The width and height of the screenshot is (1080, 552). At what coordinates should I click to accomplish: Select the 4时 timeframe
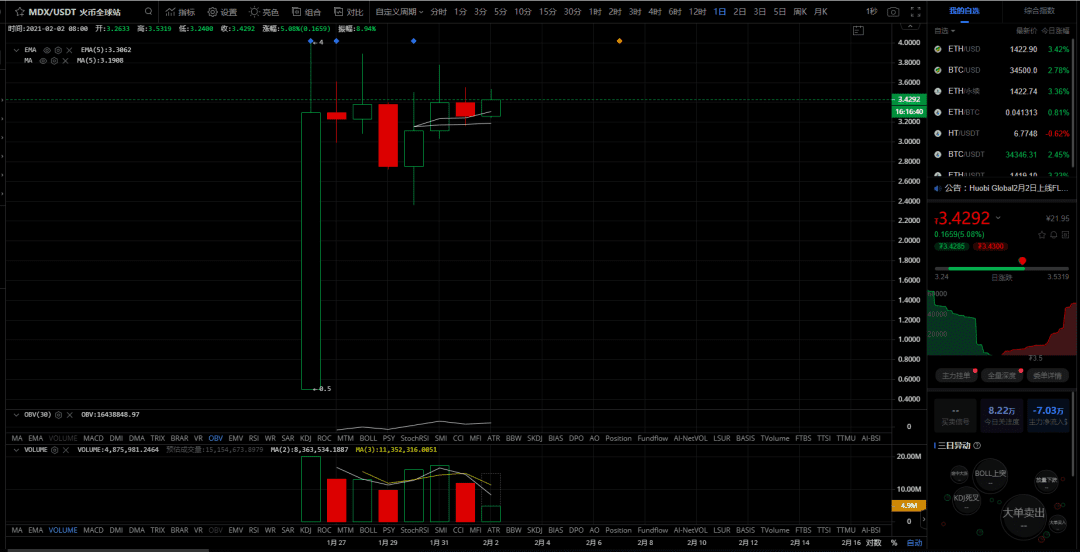pos(654,12)
